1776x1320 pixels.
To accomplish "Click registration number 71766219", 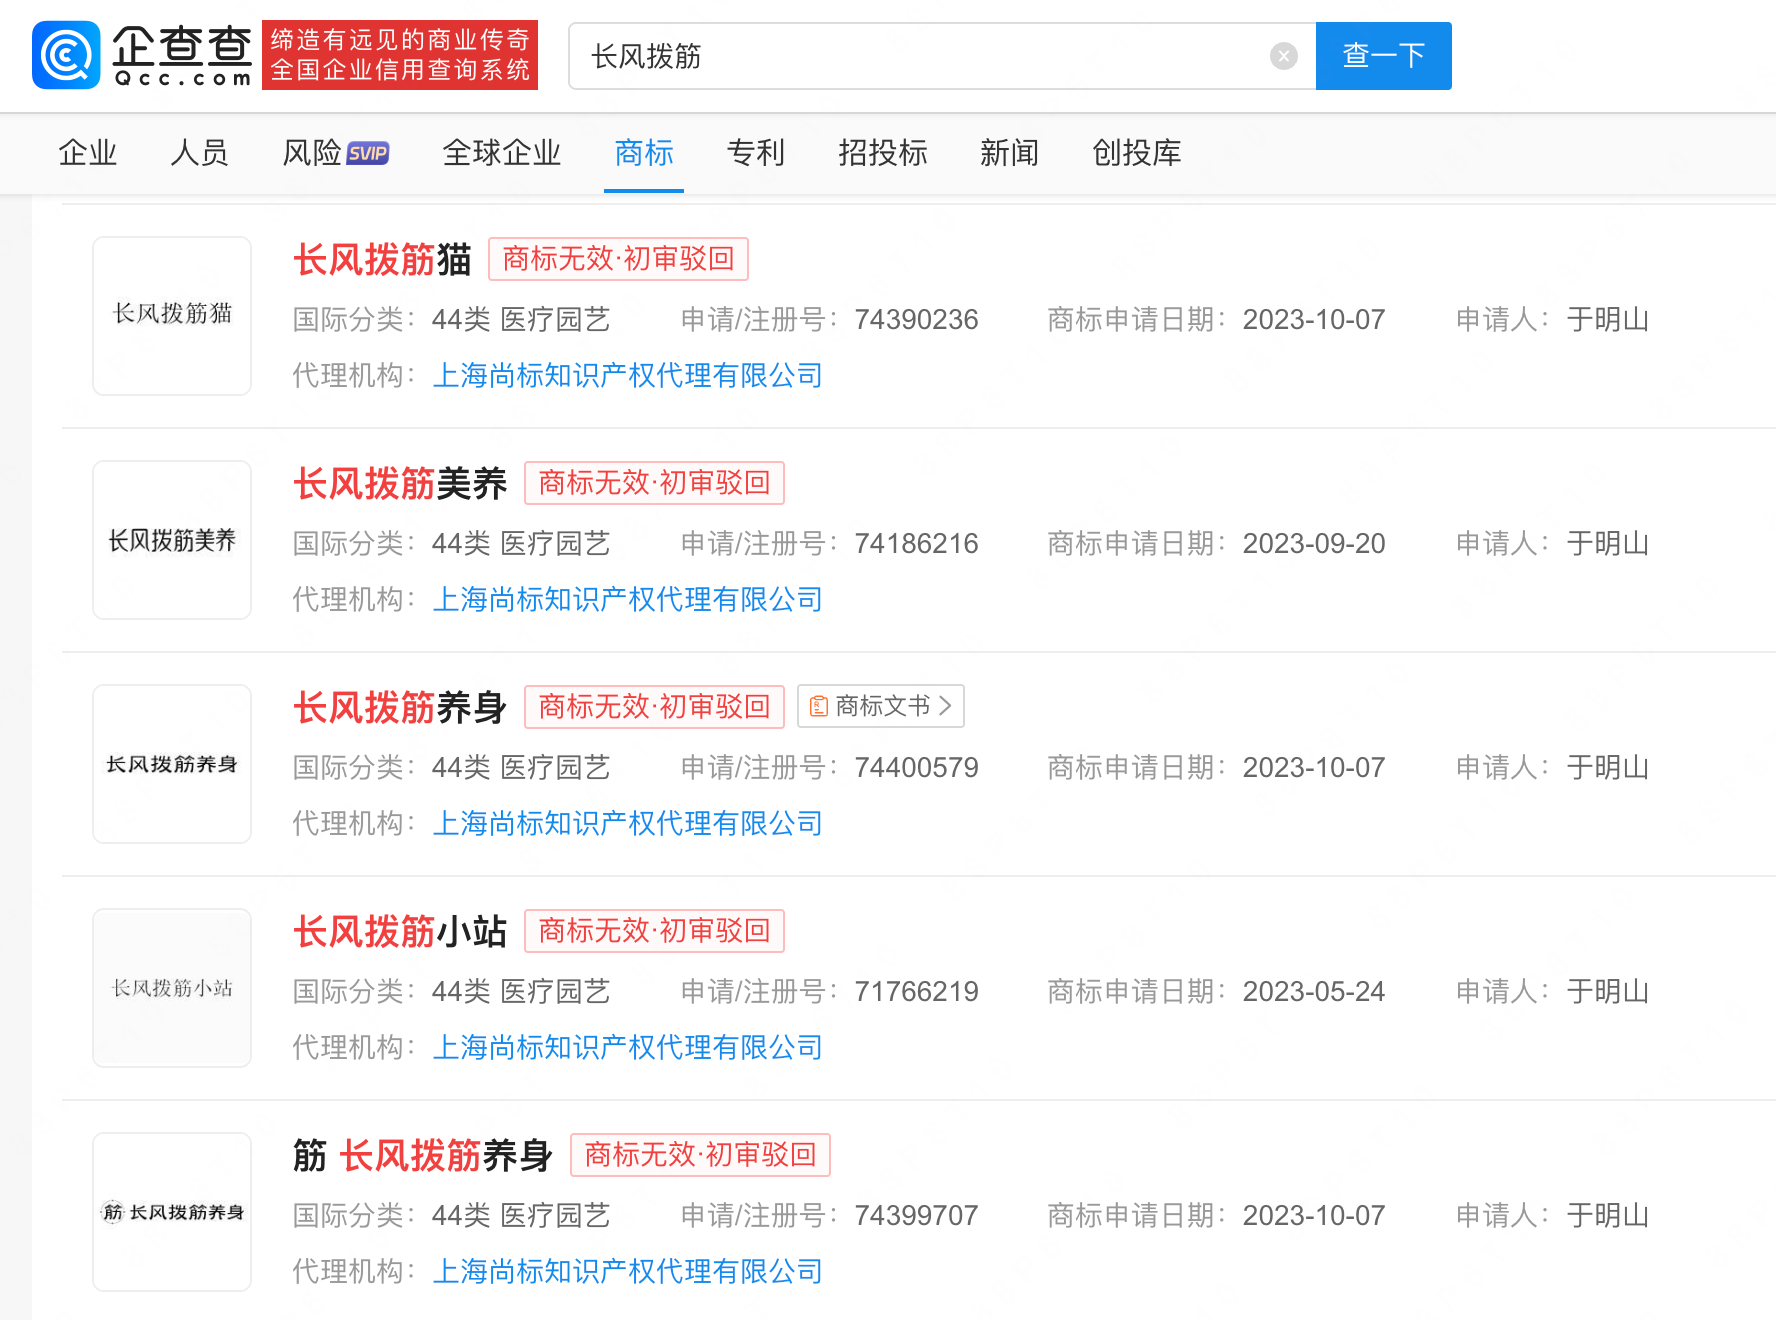I will (916, 992).
